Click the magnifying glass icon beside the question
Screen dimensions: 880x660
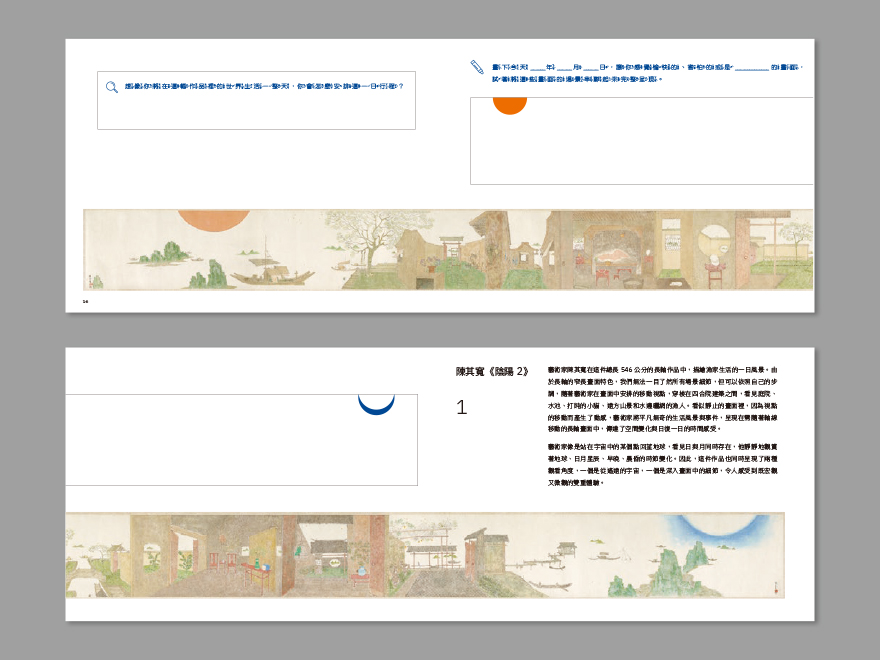(x=112, y=87)
